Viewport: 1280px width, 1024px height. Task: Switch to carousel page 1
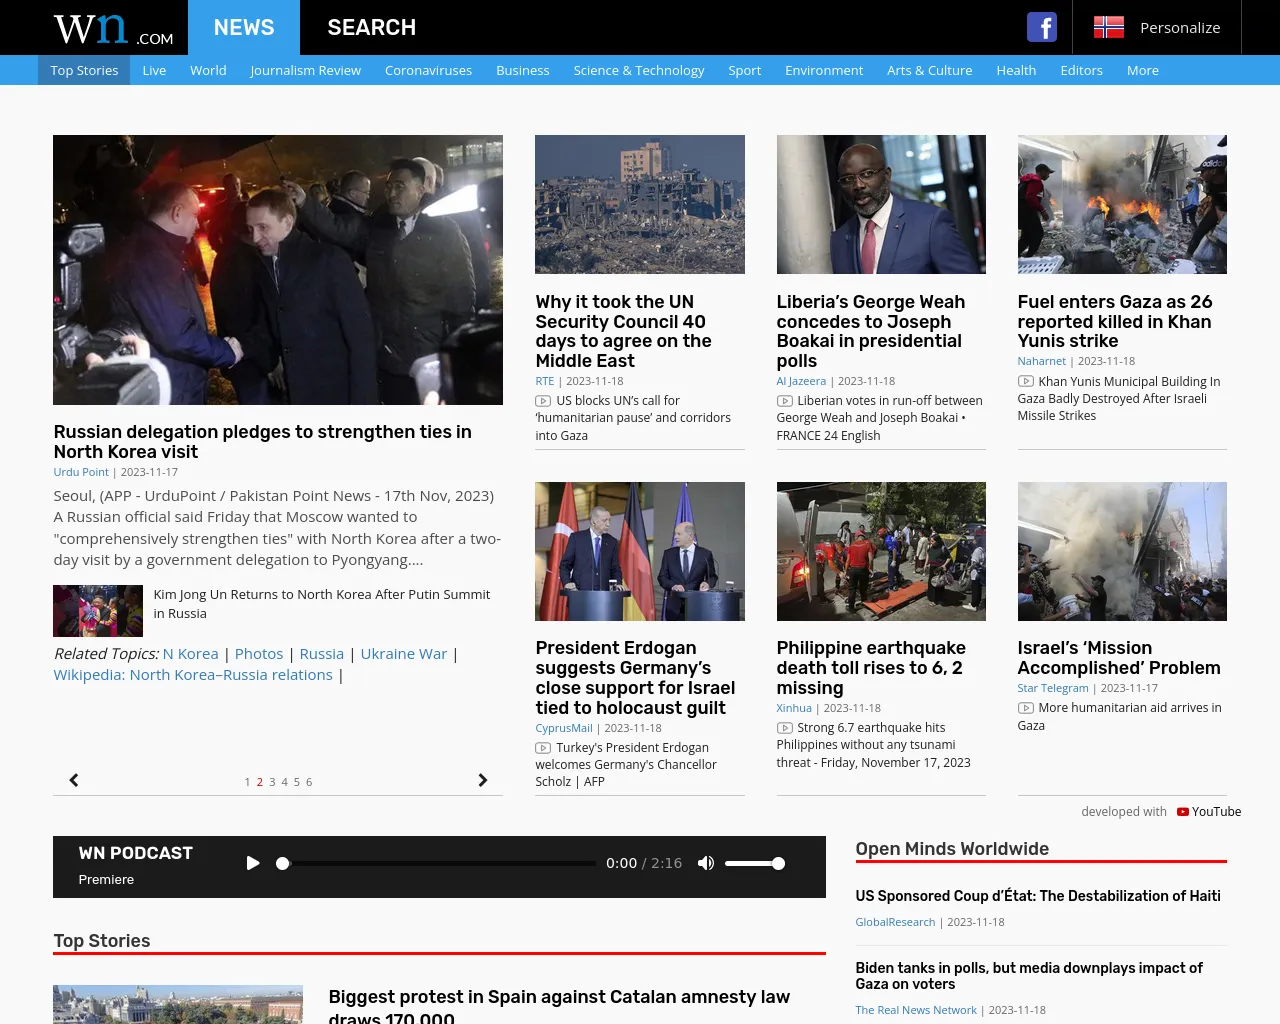click(247, 782)
